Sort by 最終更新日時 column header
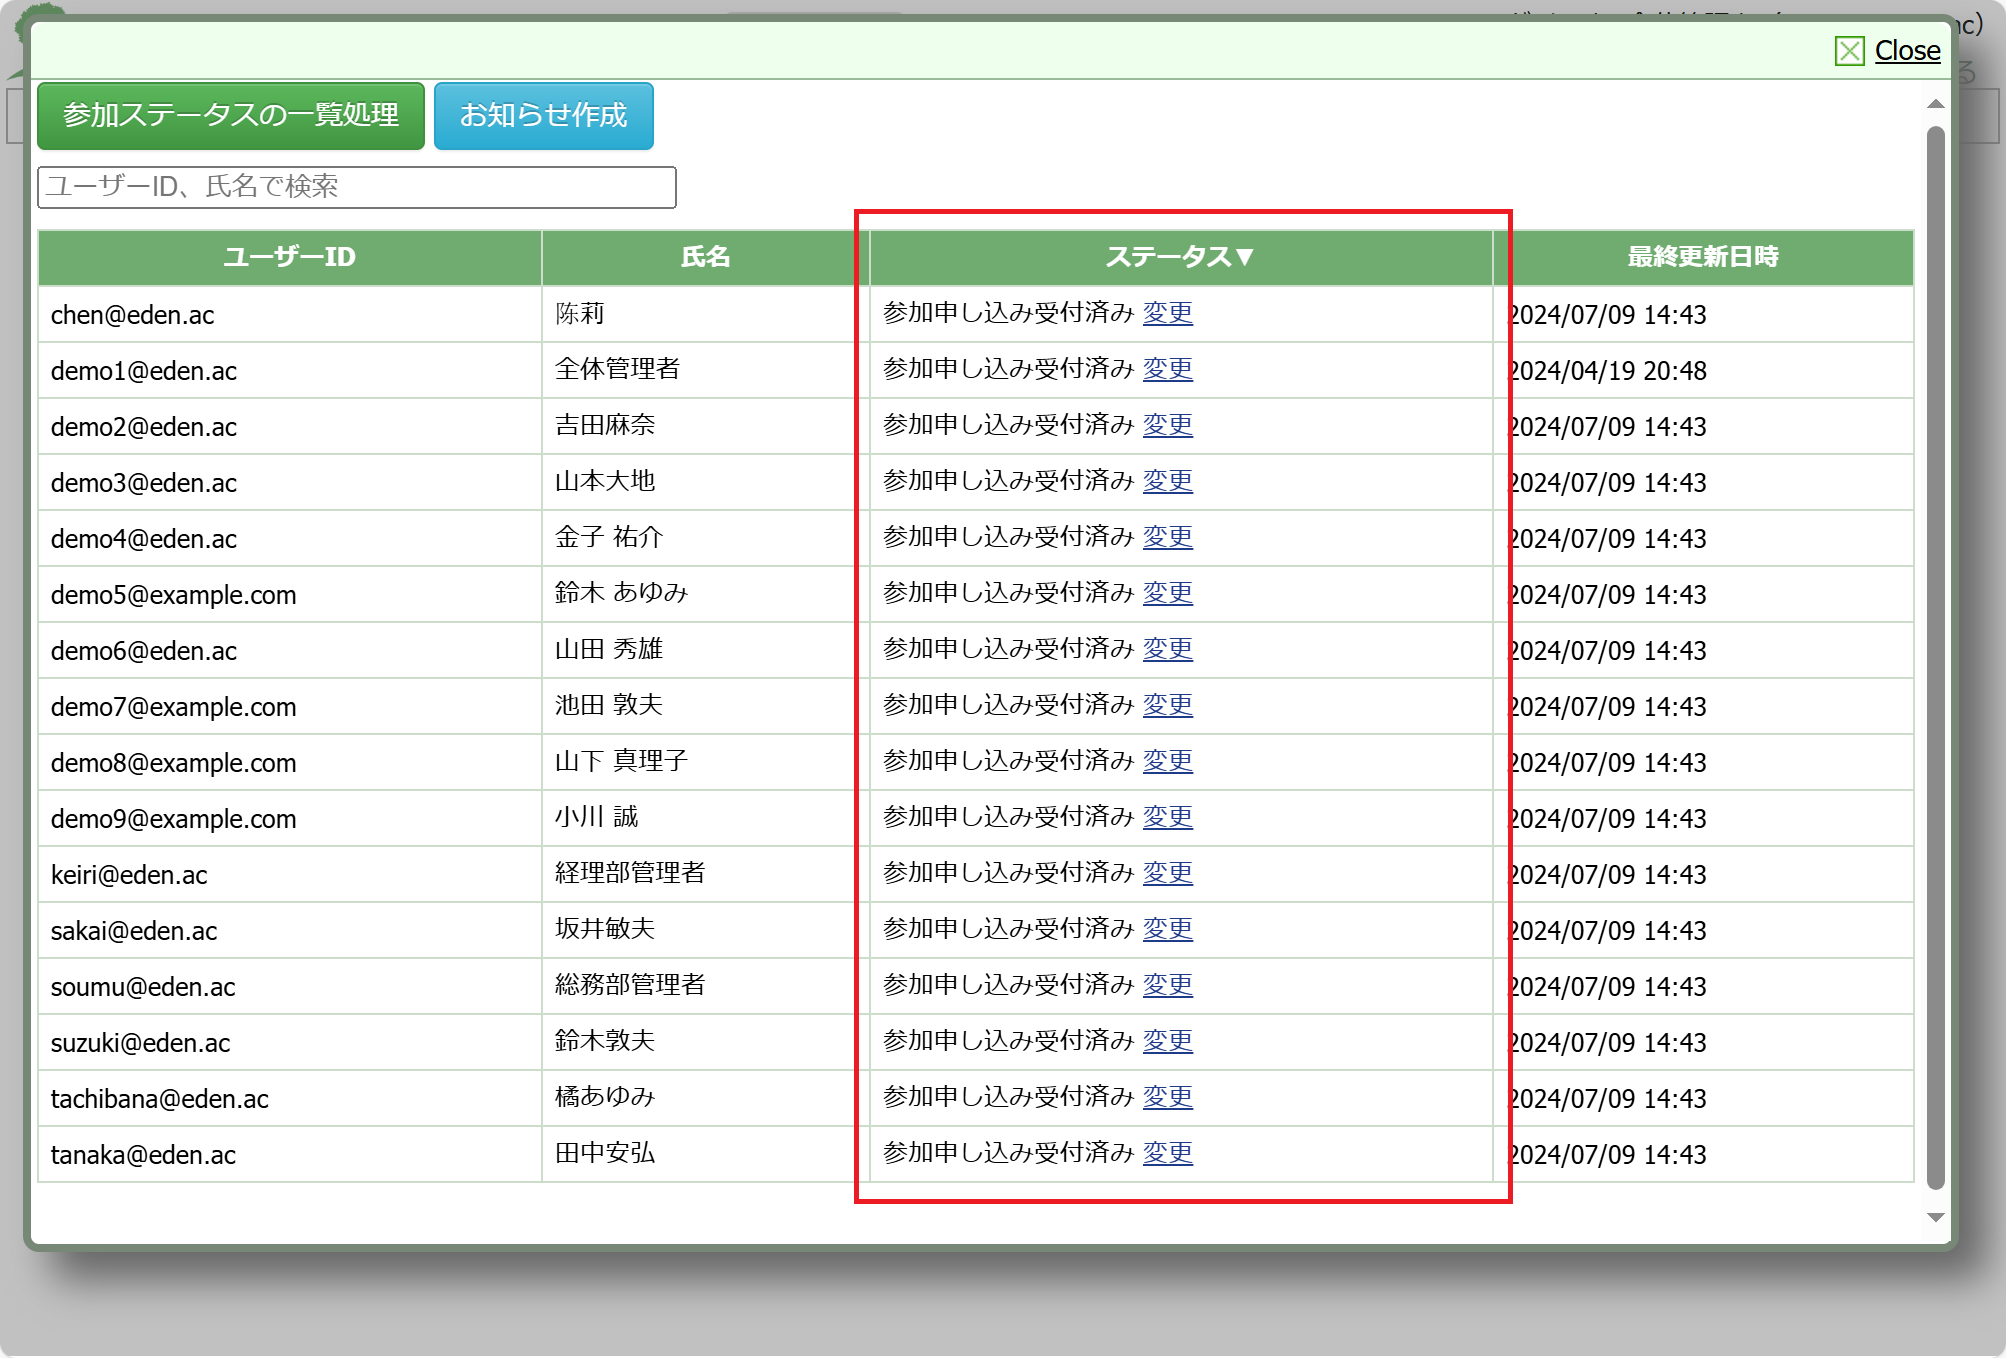The image size is (2006, 1358). 1702,257
